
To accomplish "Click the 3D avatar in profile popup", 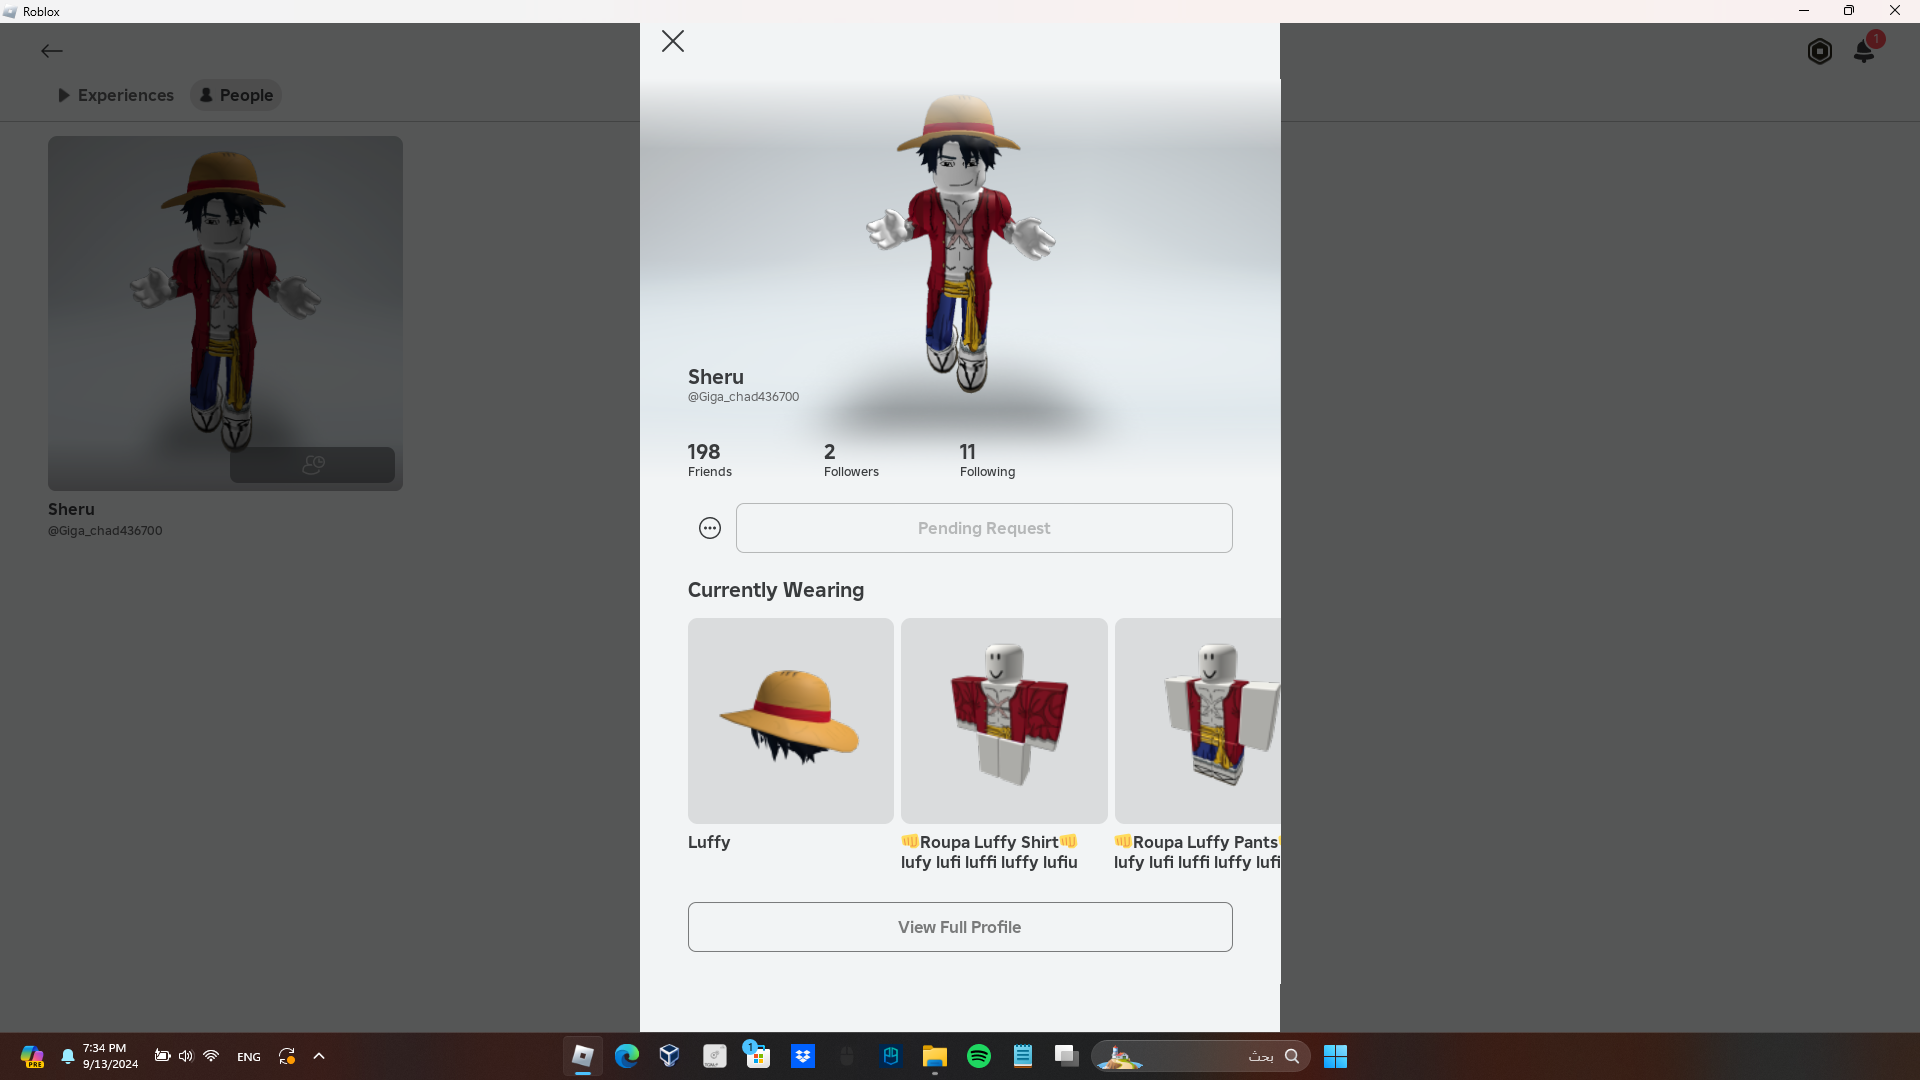I will tap(960, 243).
